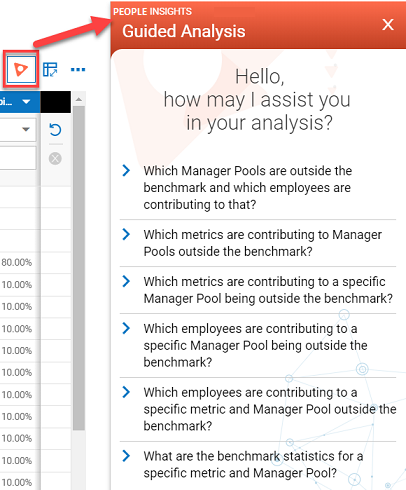Click the scrollbar up arrow

(x=79, y=99)
